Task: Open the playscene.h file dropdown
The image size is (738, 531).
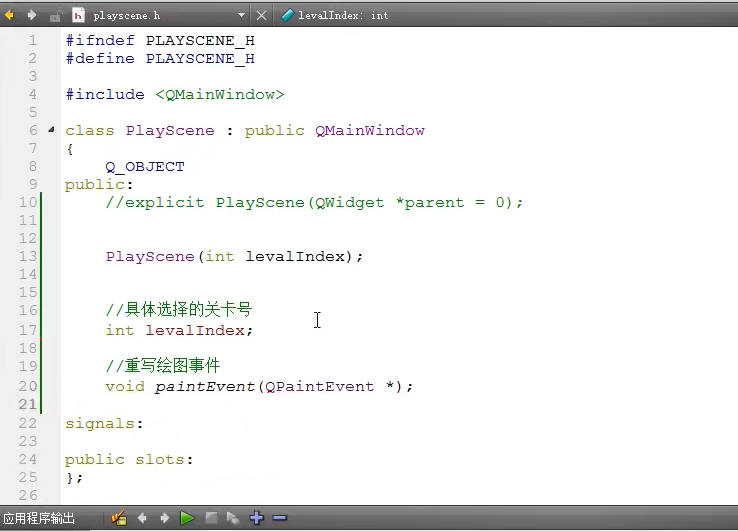Action: click(x=241, y=16)
